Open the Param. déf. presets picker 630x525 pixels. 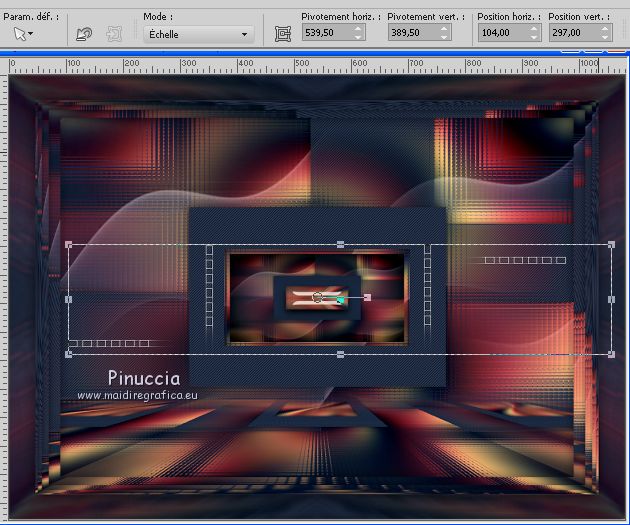22,33
